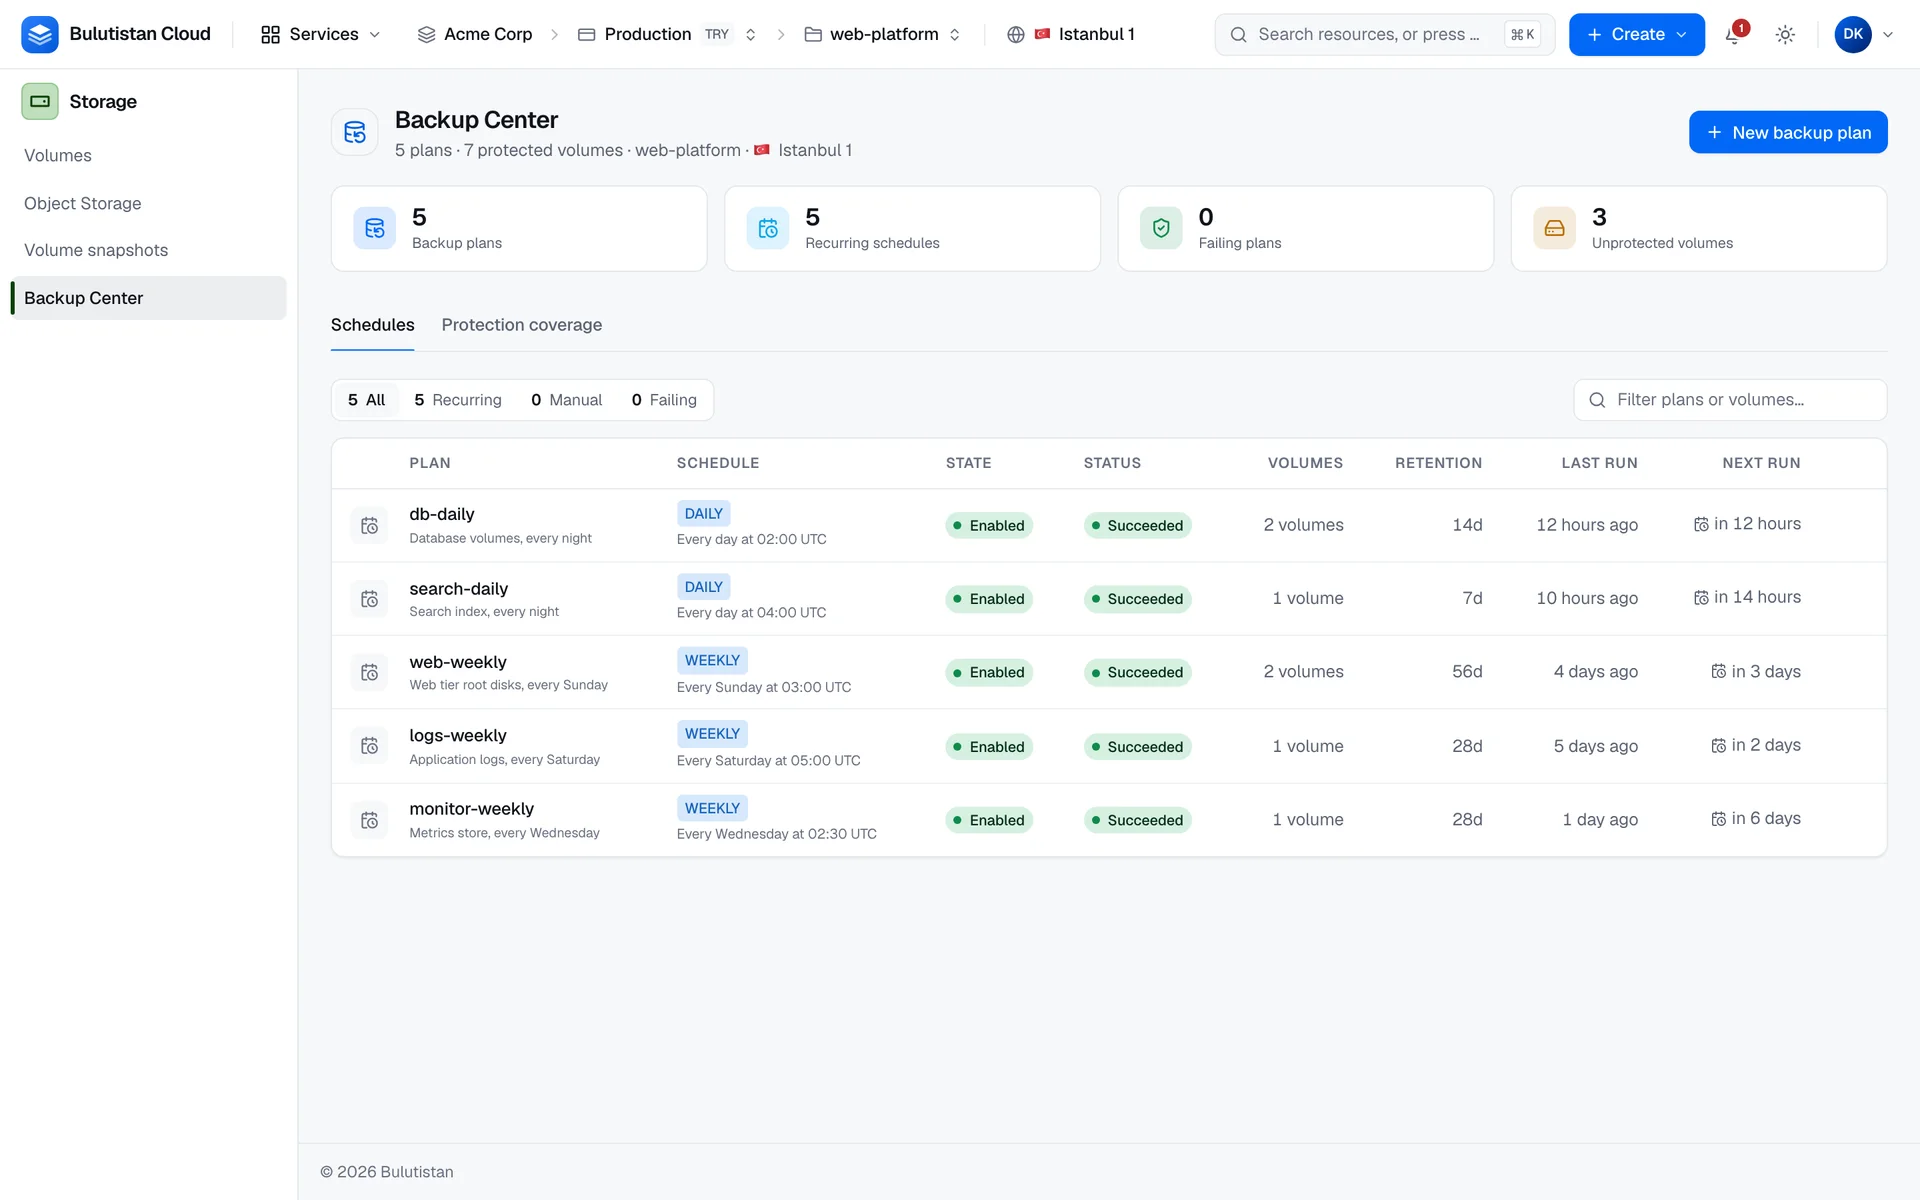Click the Recurring schedules calendar icon

(768, 228)
